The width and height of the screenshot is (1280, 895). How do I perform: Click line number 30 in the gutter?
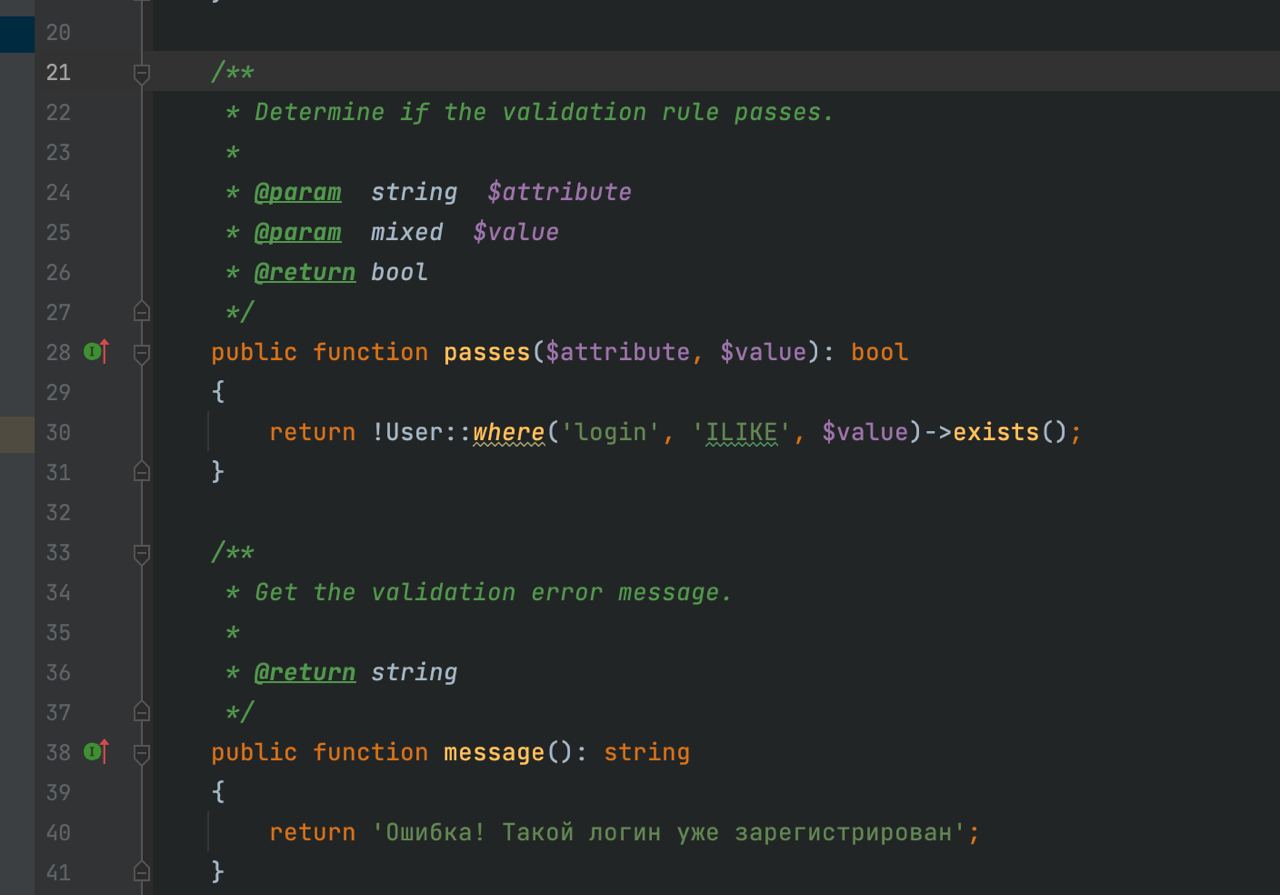click(58, 432)
